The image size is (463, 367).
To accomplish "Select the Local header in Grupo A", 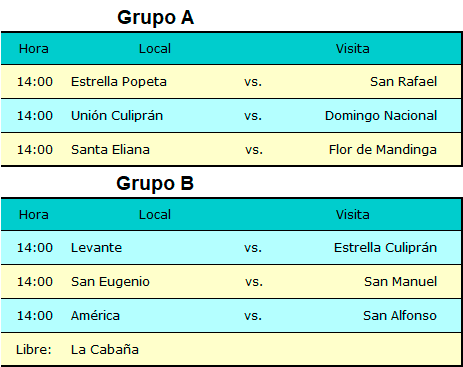I will (155, 49).
